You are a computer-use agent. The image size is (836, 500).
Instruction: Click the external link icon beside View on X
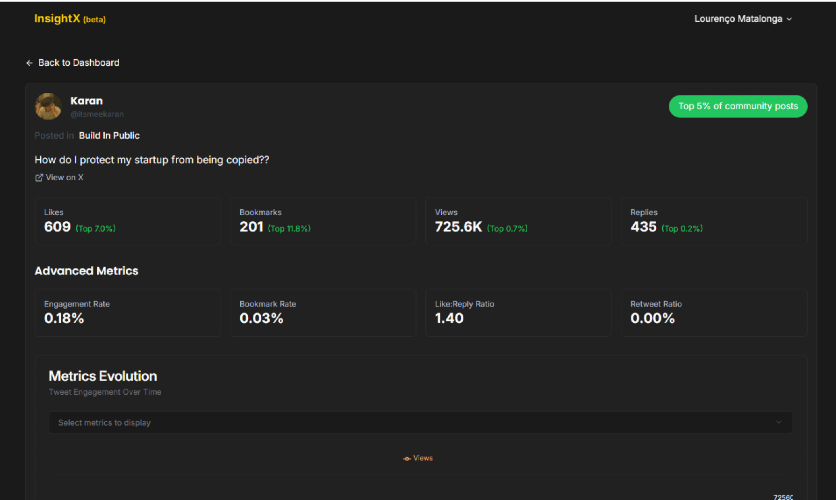click(38, 178)
